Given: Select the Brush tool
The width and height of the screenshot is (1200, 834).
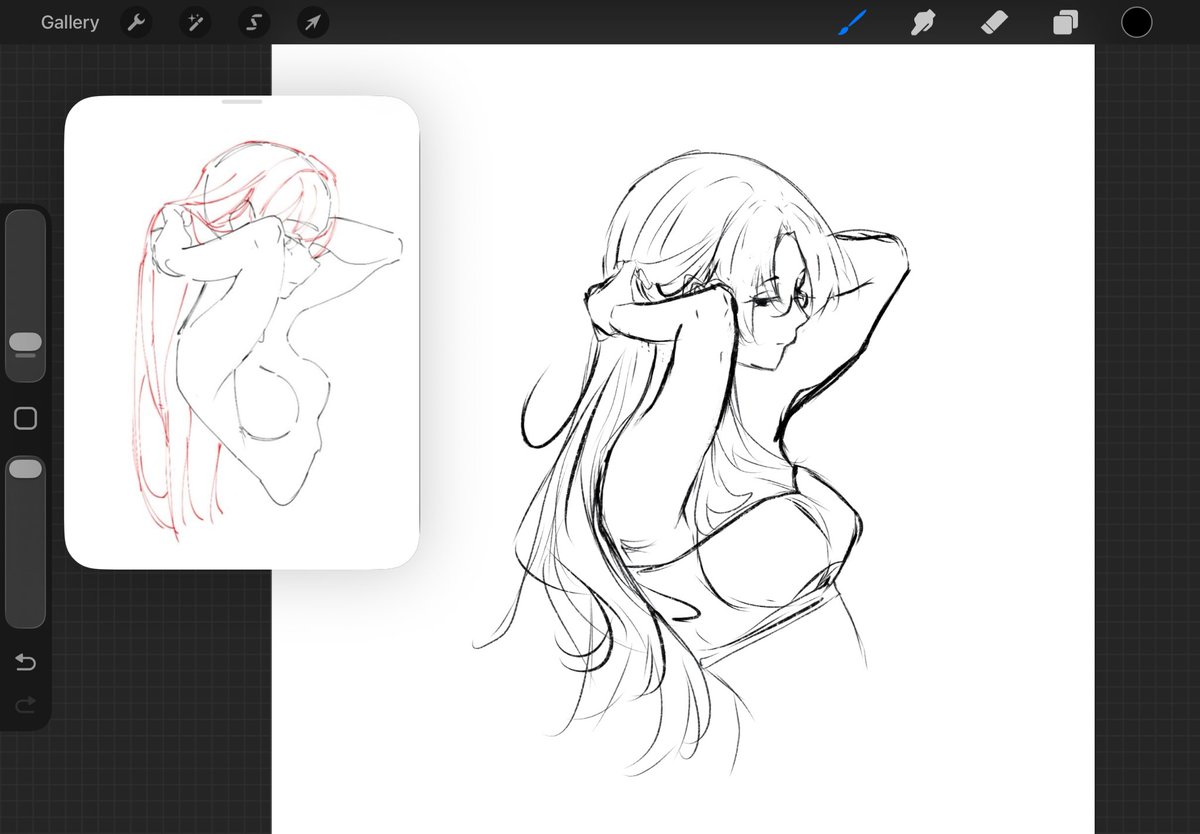Looking at the screenshot, I should pyautogui.click(x=852, y=22).
